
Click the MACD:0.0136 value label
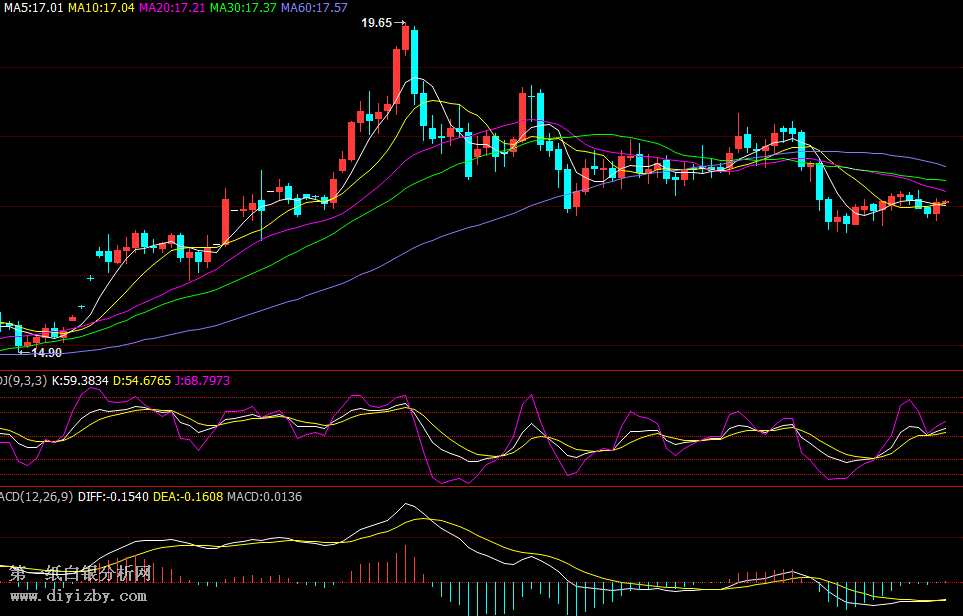click(x=264, y=496)
